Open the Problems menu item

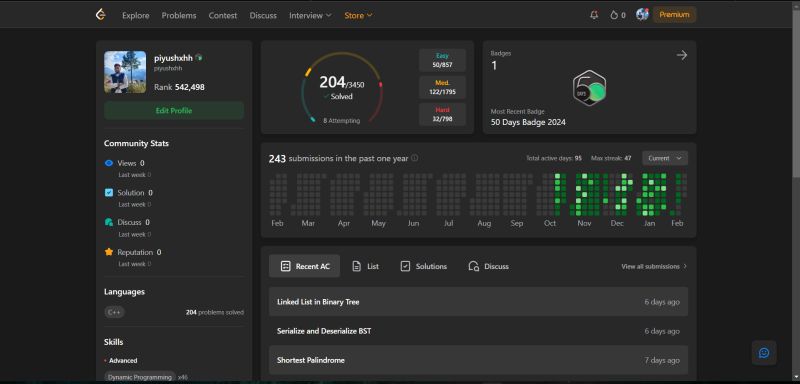(179, 15)
